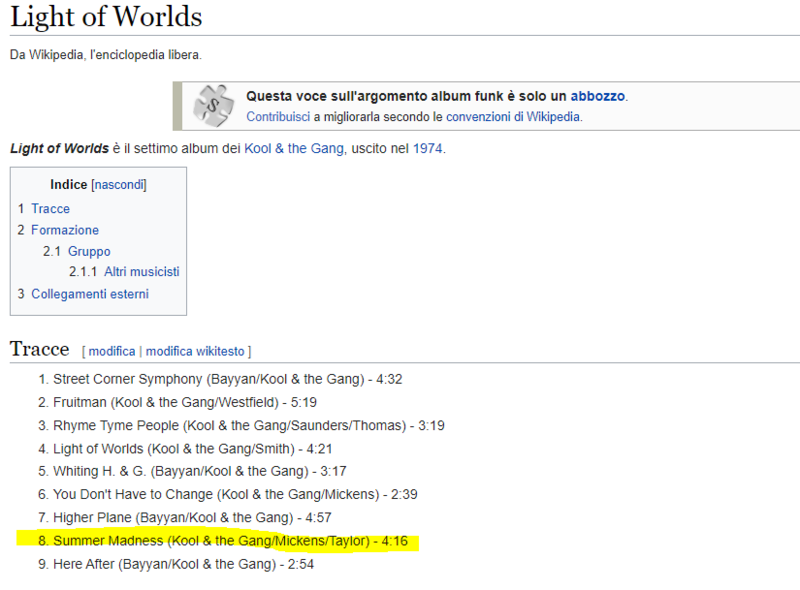The width and height of the screenshot is (800, 590).
Task: Open the 1974 year link
Action: [428, 148]
